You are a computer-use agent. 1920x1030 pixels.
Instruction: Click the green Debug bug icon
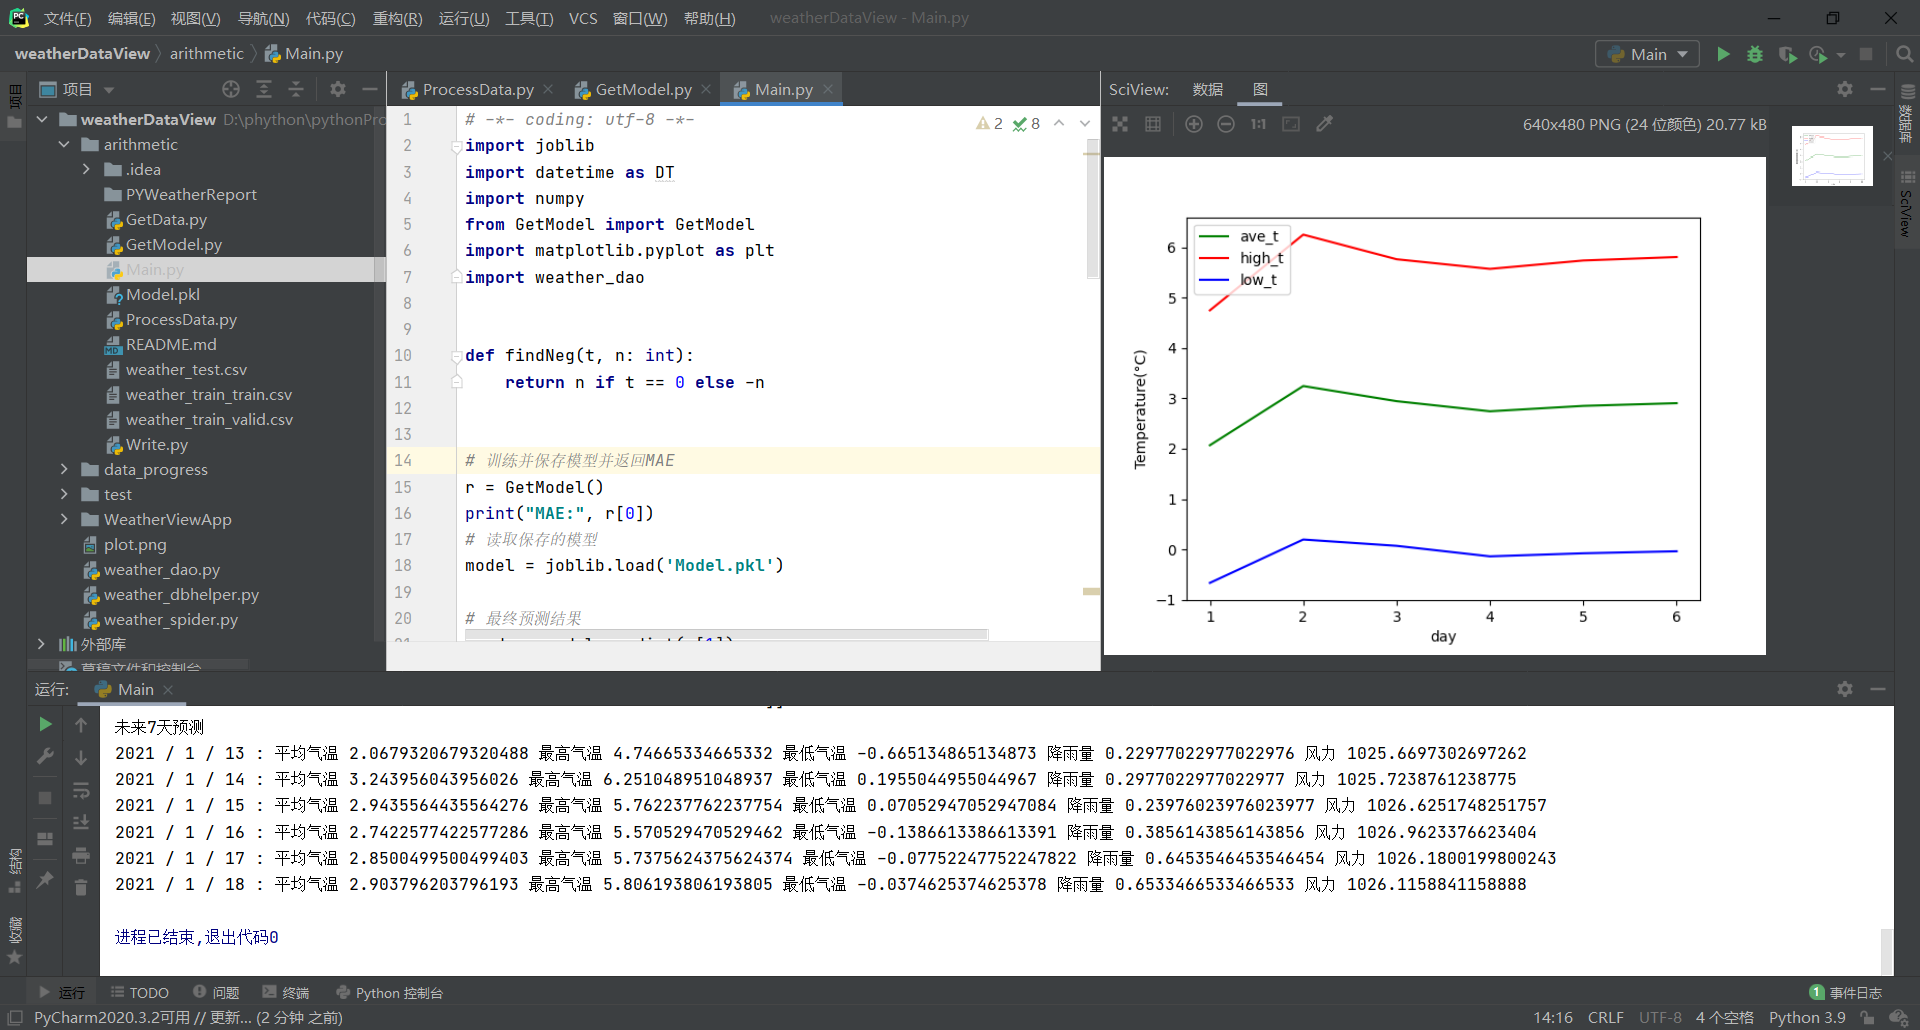[x=1755, y=54]
